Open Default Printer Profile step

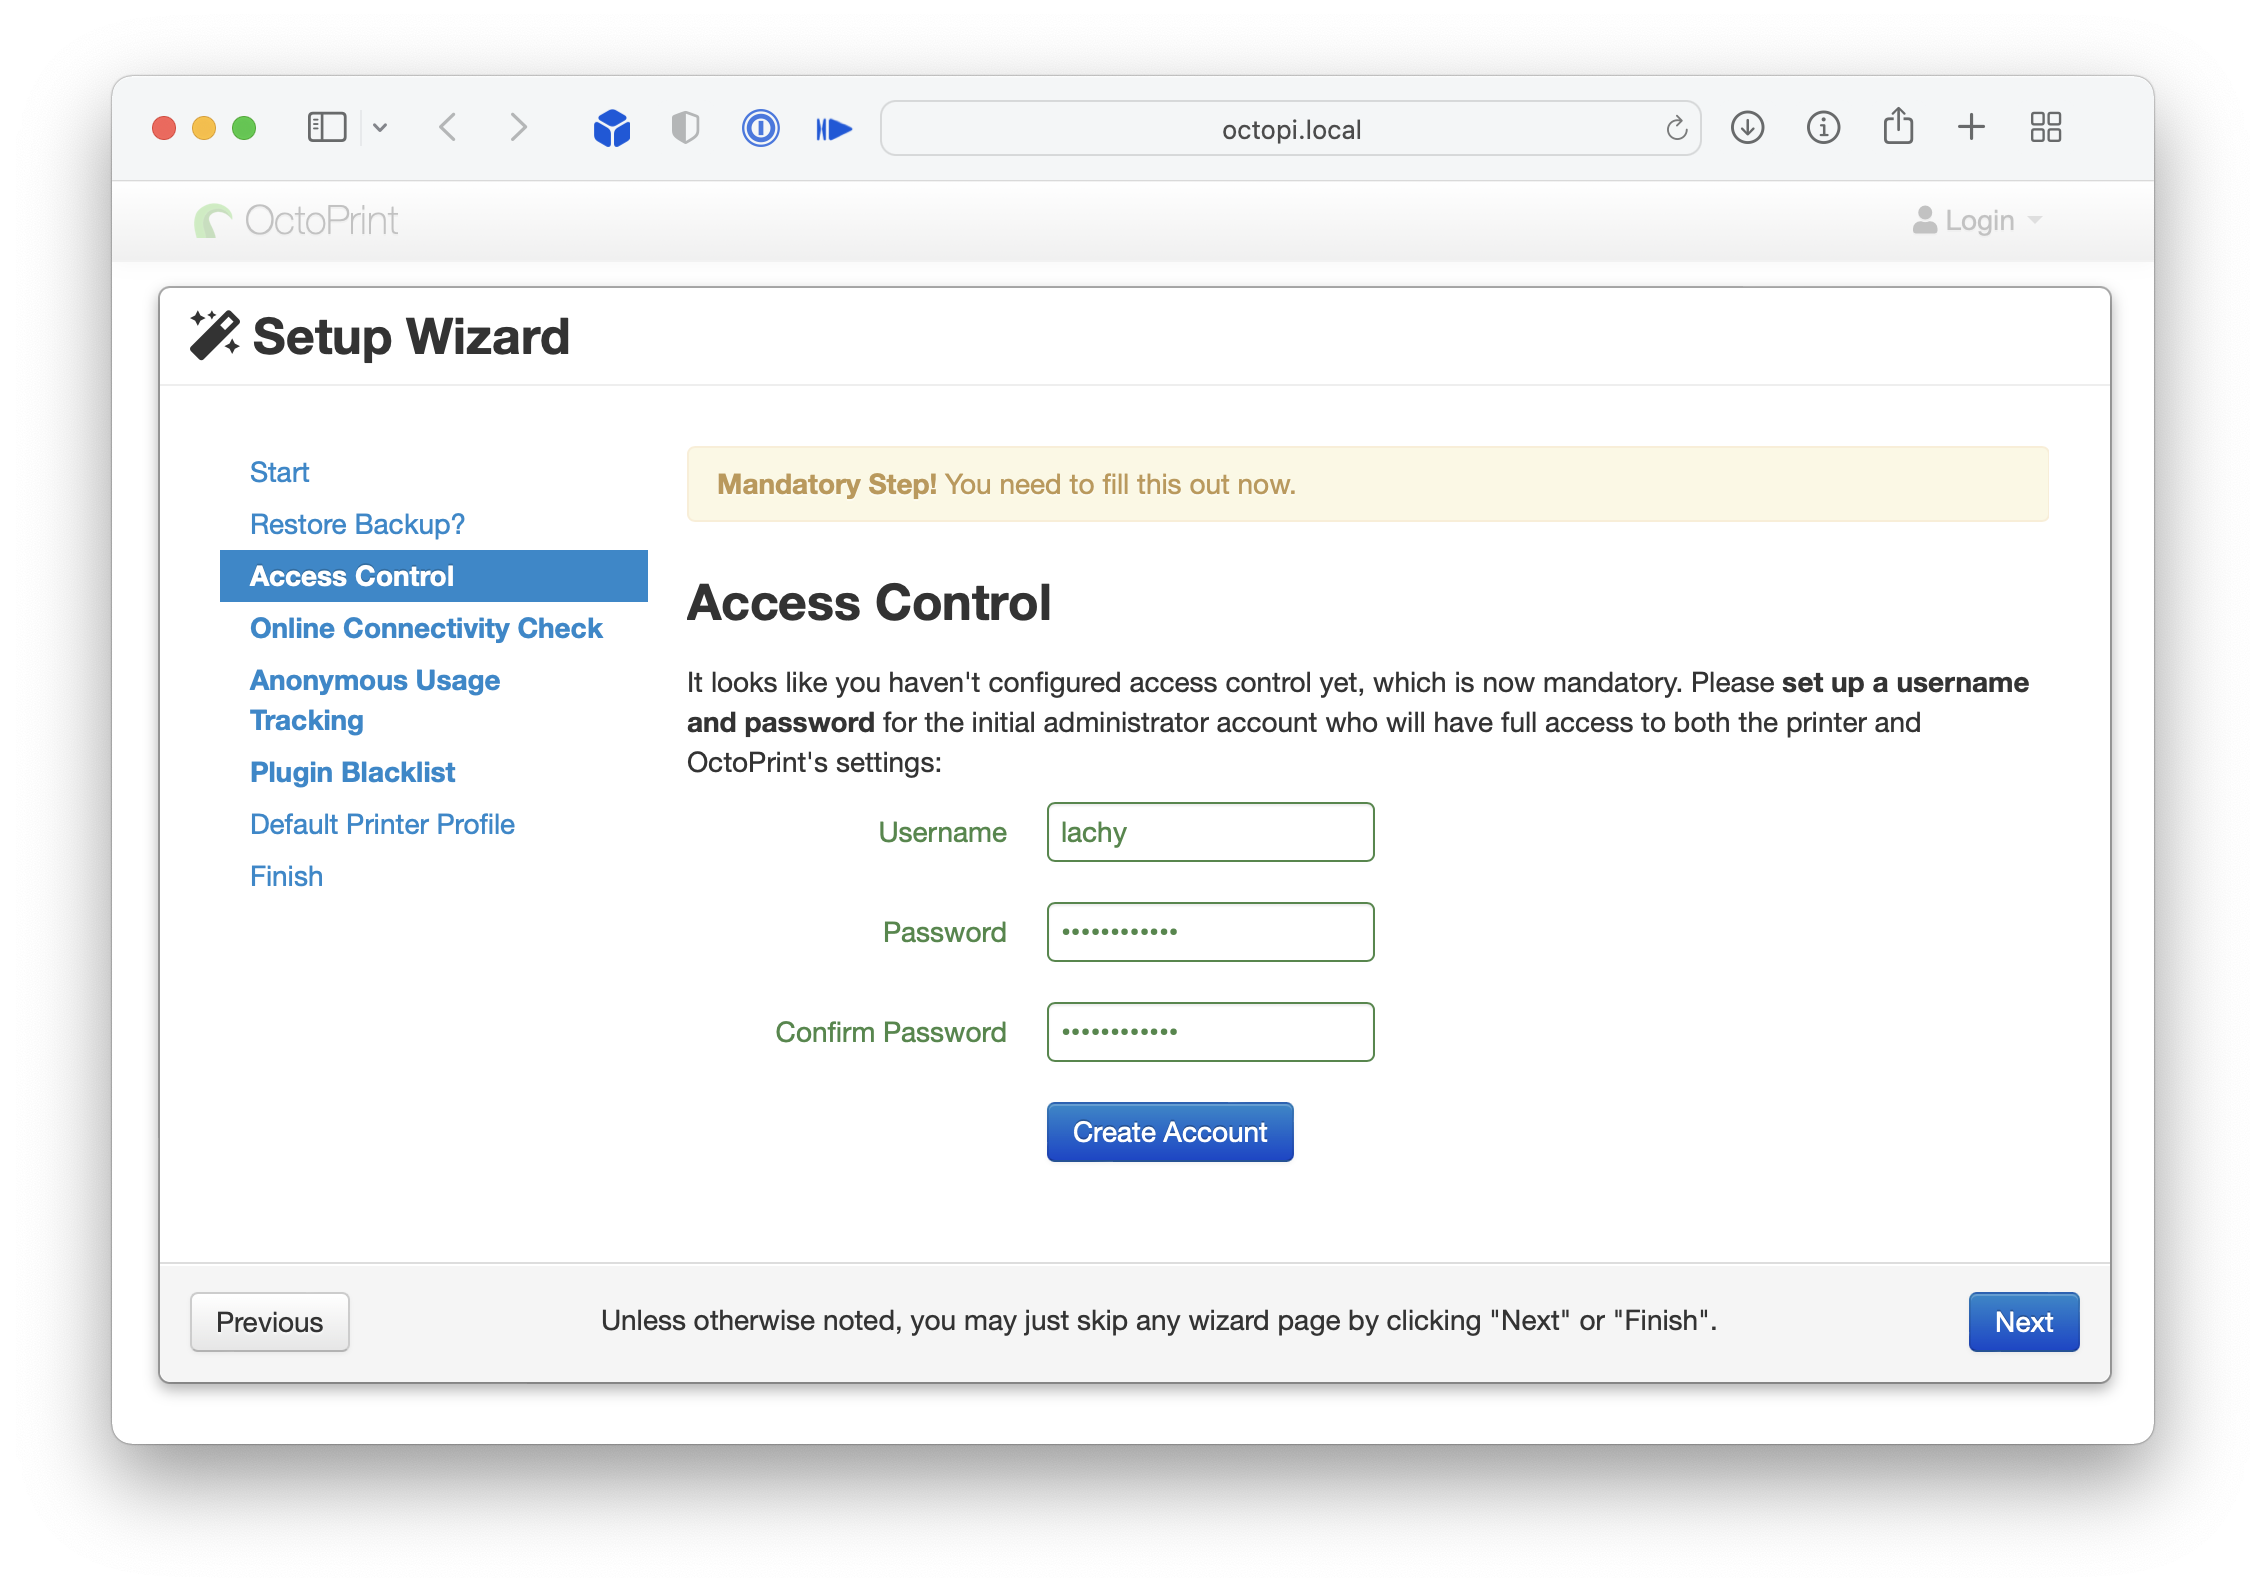tap(382, 824)
